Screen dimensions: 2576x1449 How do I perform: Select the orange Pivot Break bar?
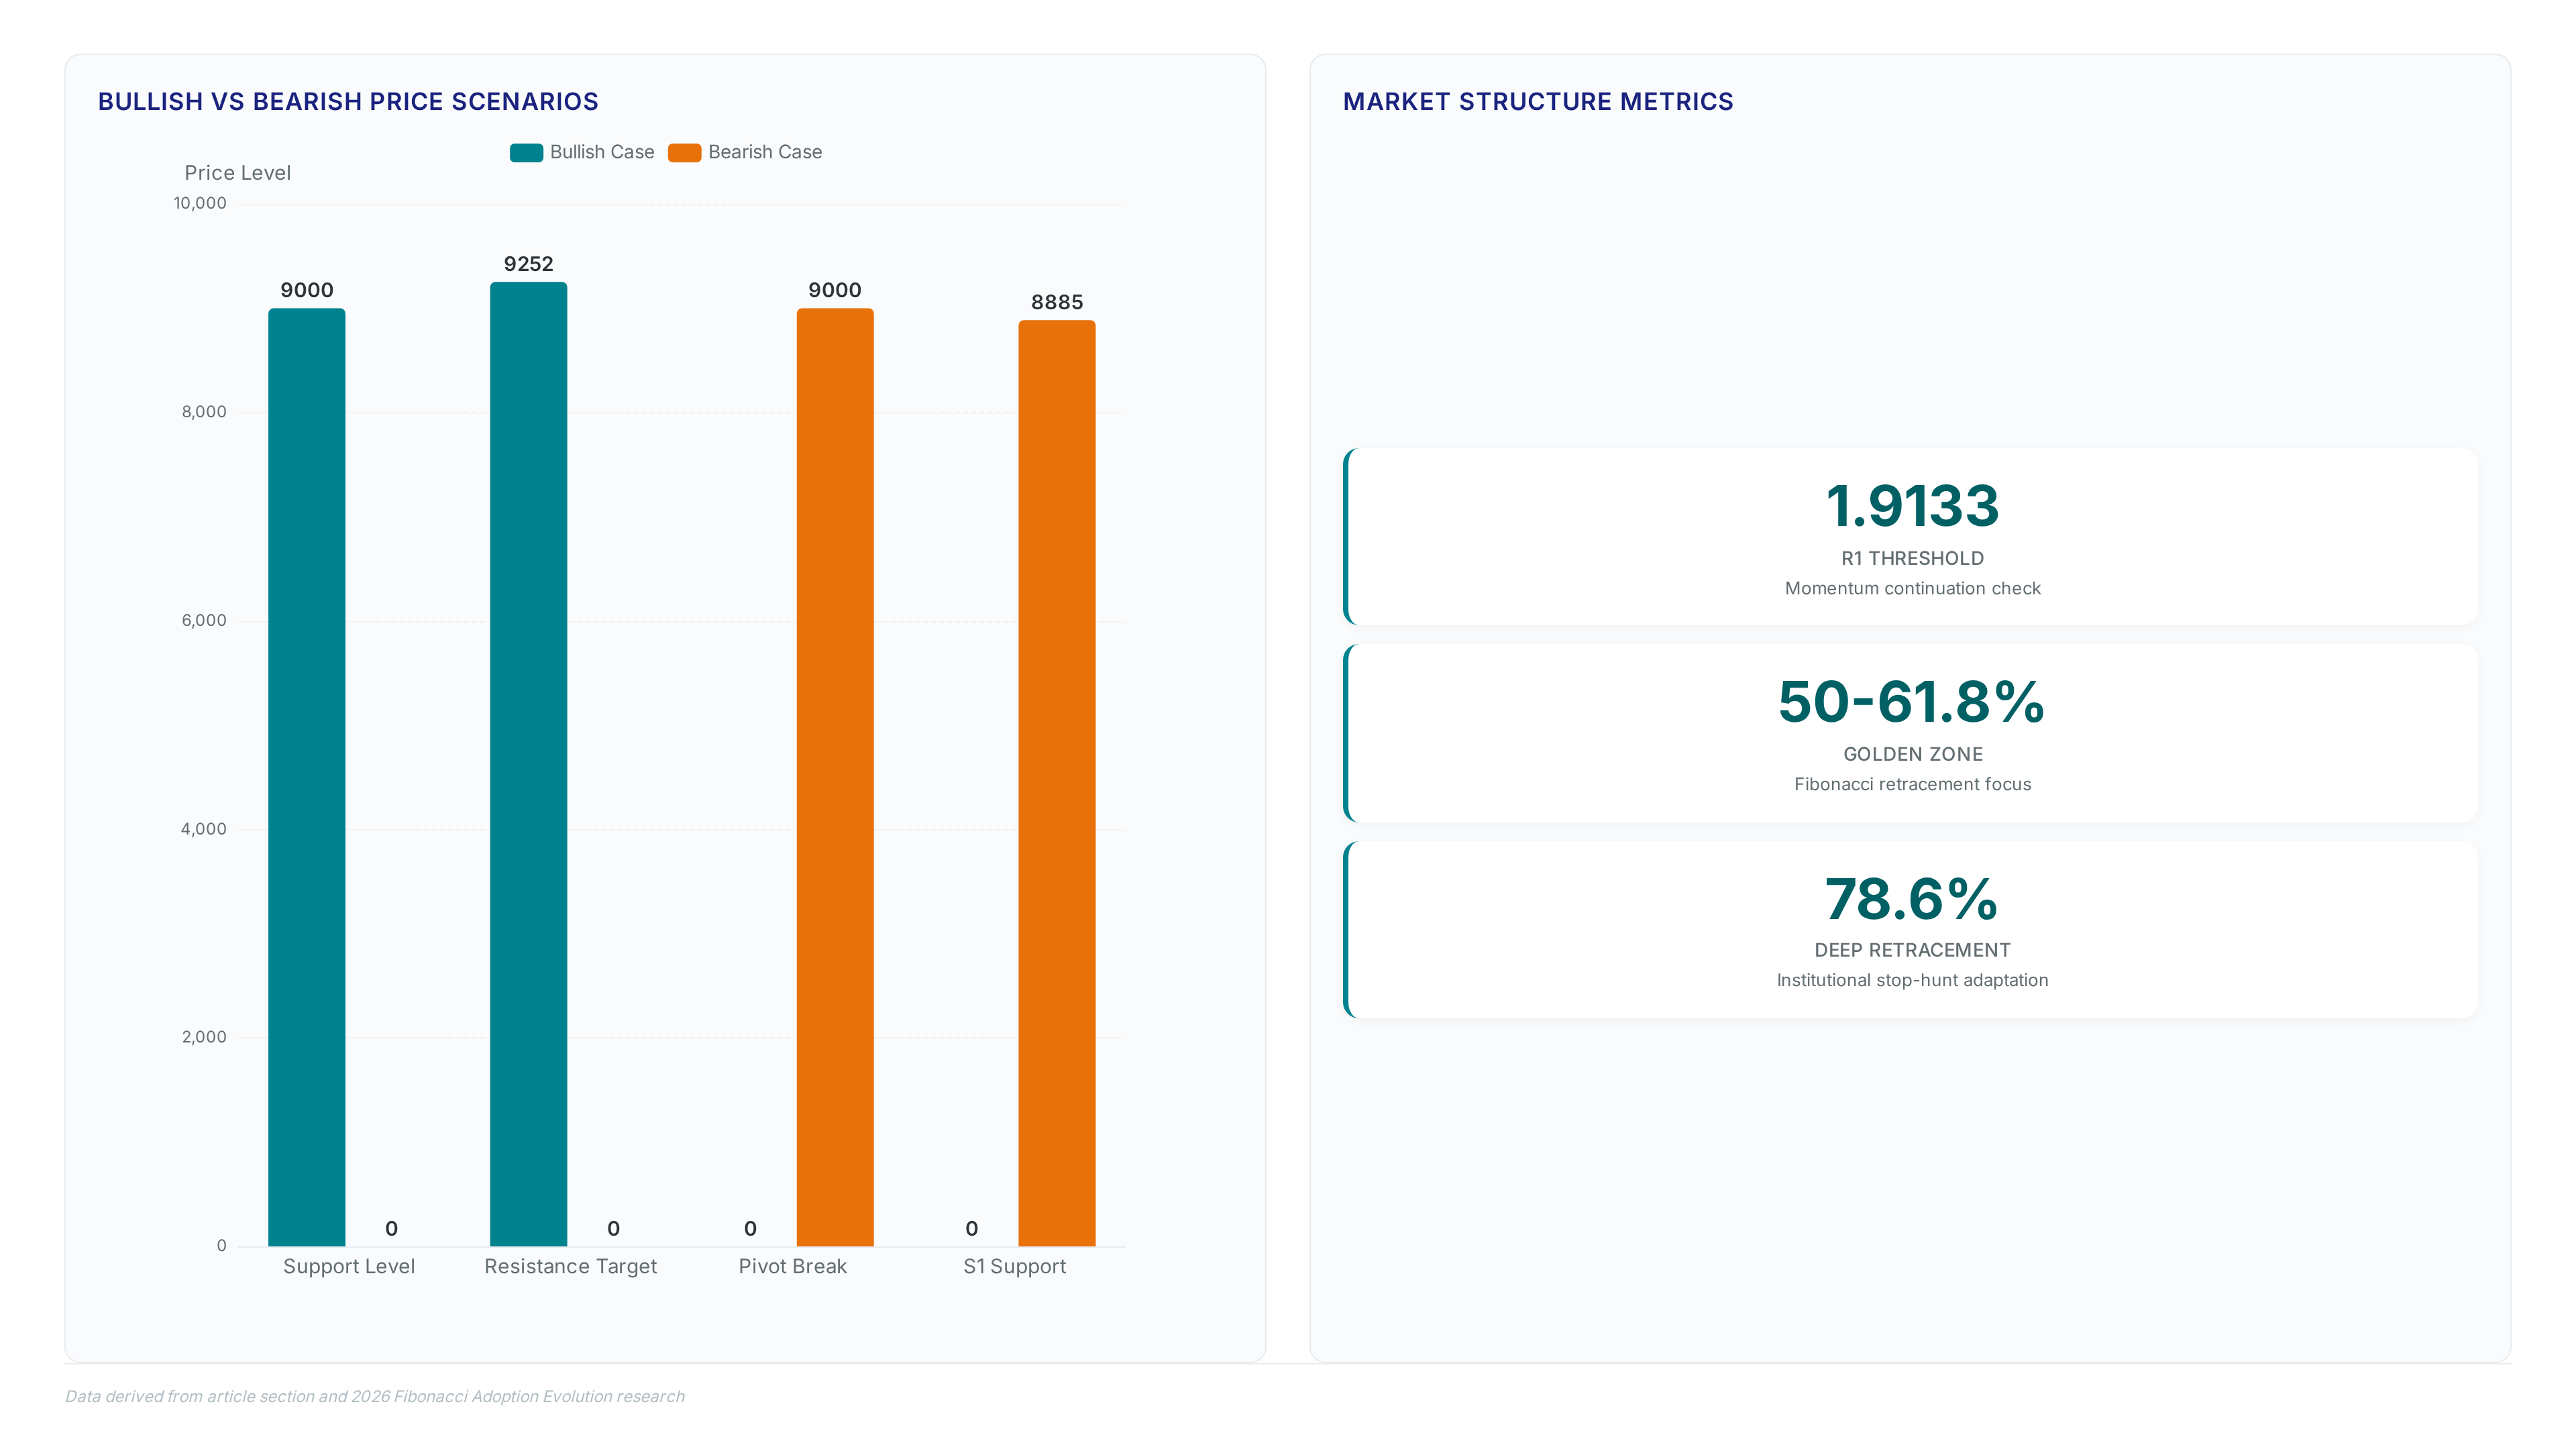coord(835,777)
